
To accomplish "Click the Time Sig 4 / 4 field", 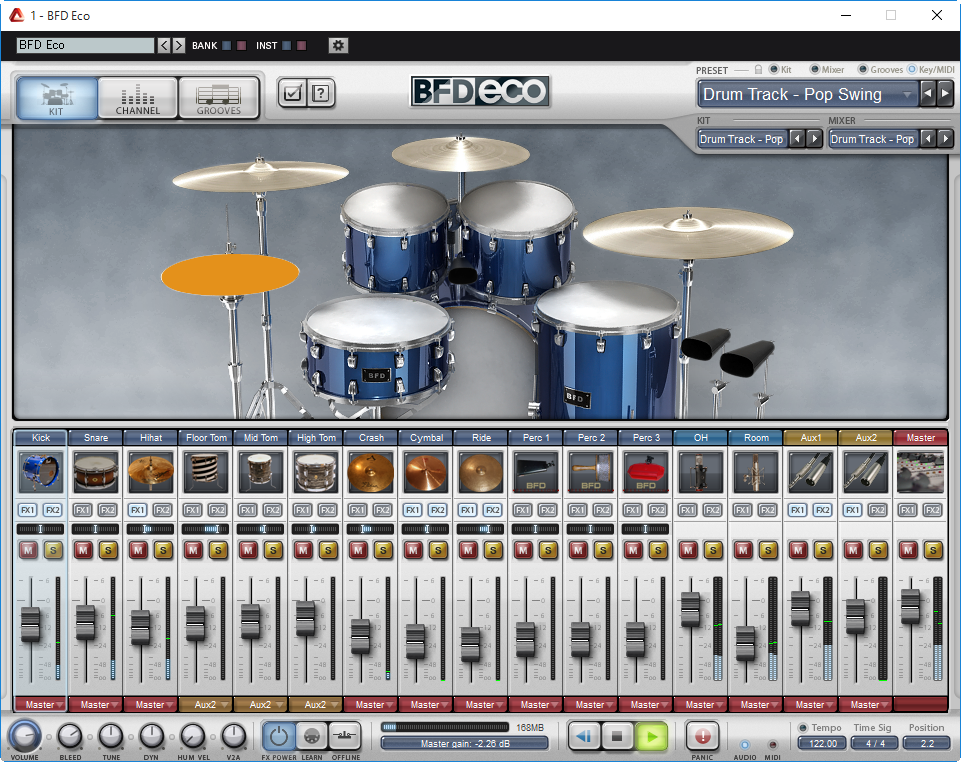I will pyautogui.click(x=875, y=743).
